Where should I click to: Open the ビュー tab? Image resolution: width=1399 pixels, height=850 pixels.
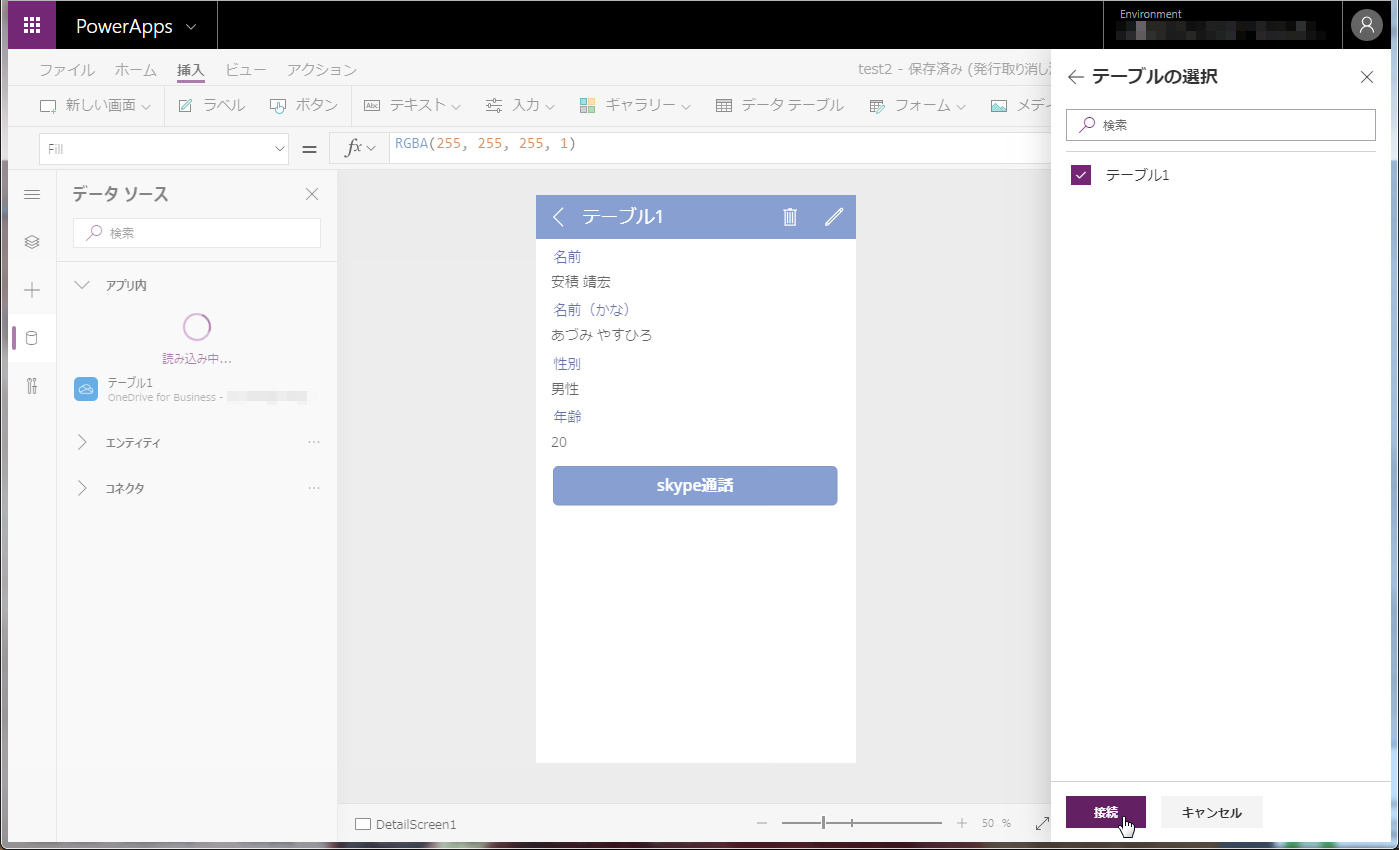(246, 70)
